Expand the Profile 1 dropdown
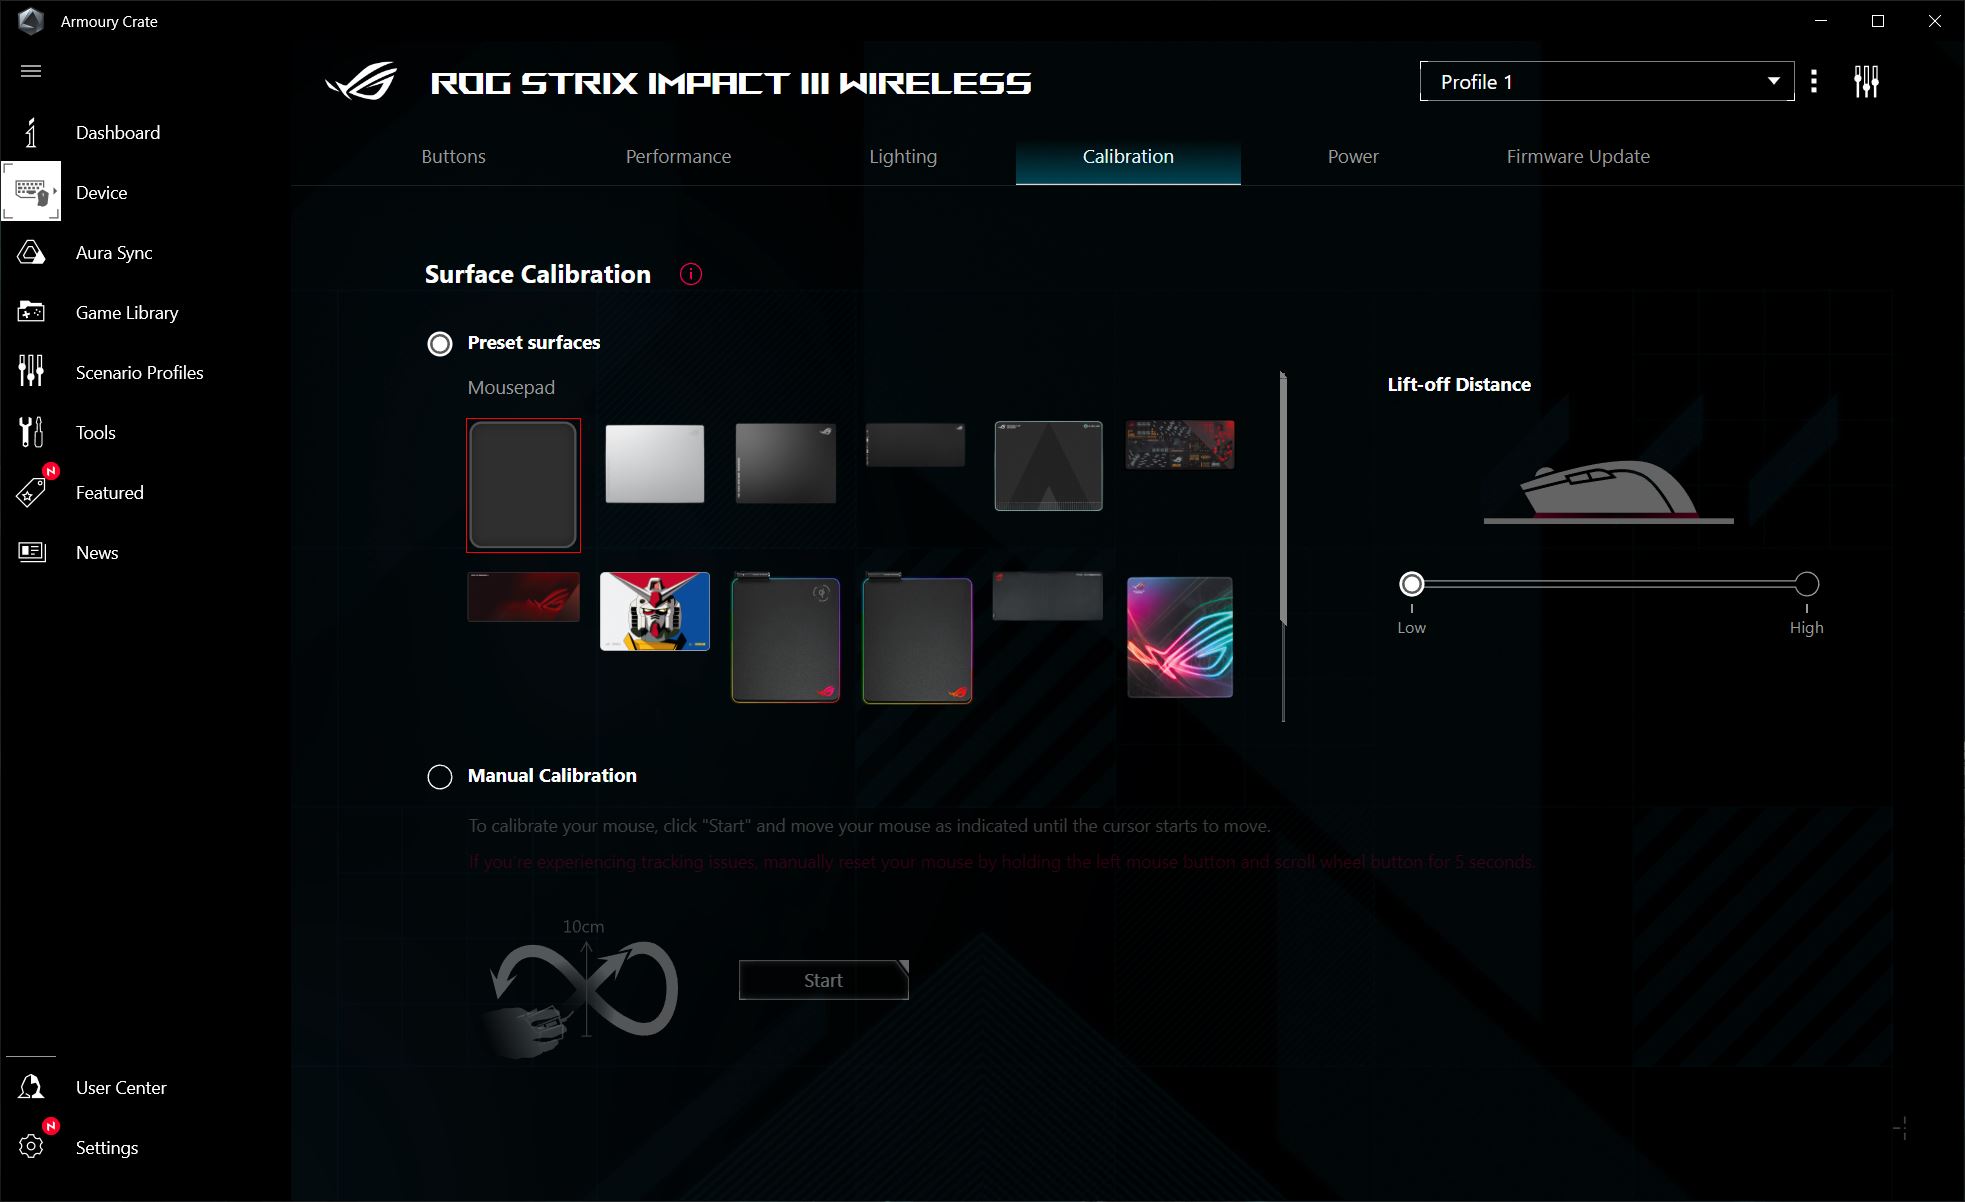This screenshot has height=1202, width=1965. (1607, 81)
